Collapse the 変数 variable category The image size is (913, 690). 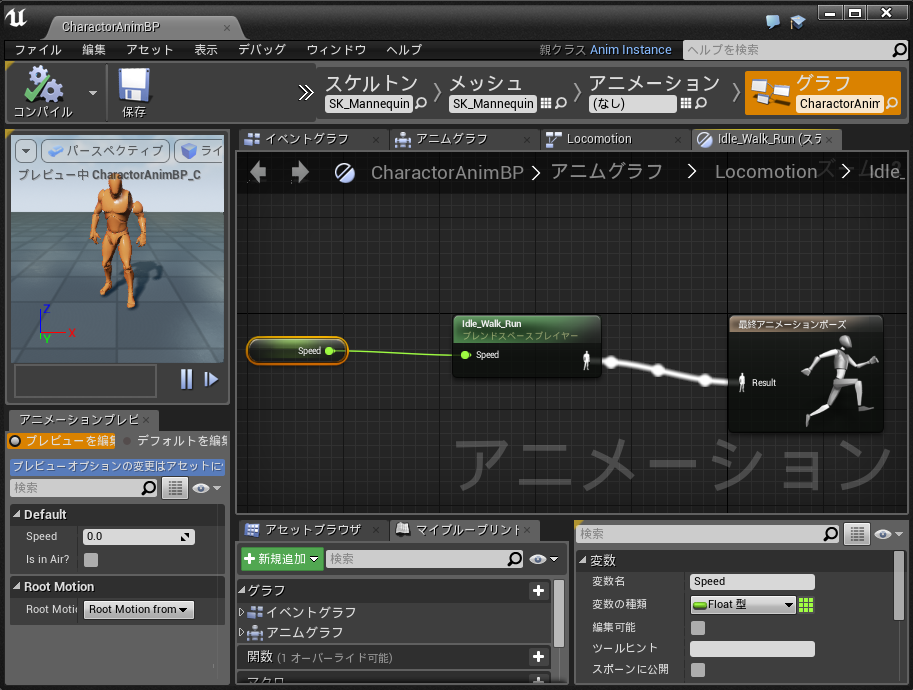pos(583,560)
